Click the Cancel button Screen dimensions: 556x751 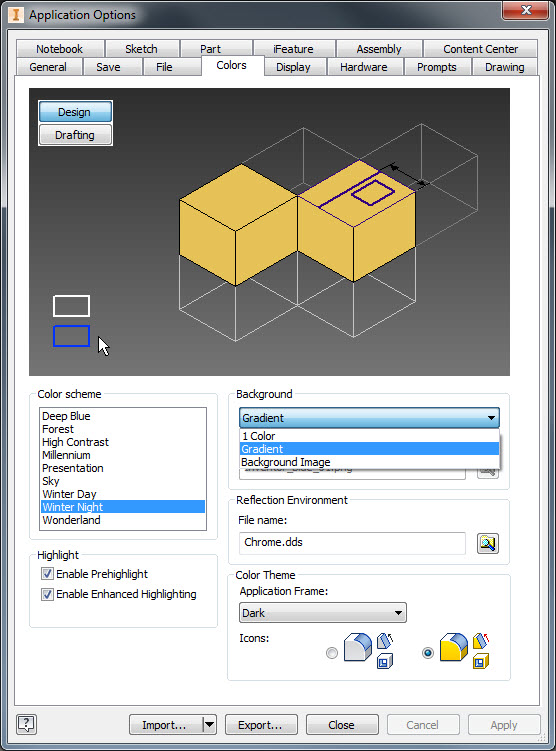[423, 725]
